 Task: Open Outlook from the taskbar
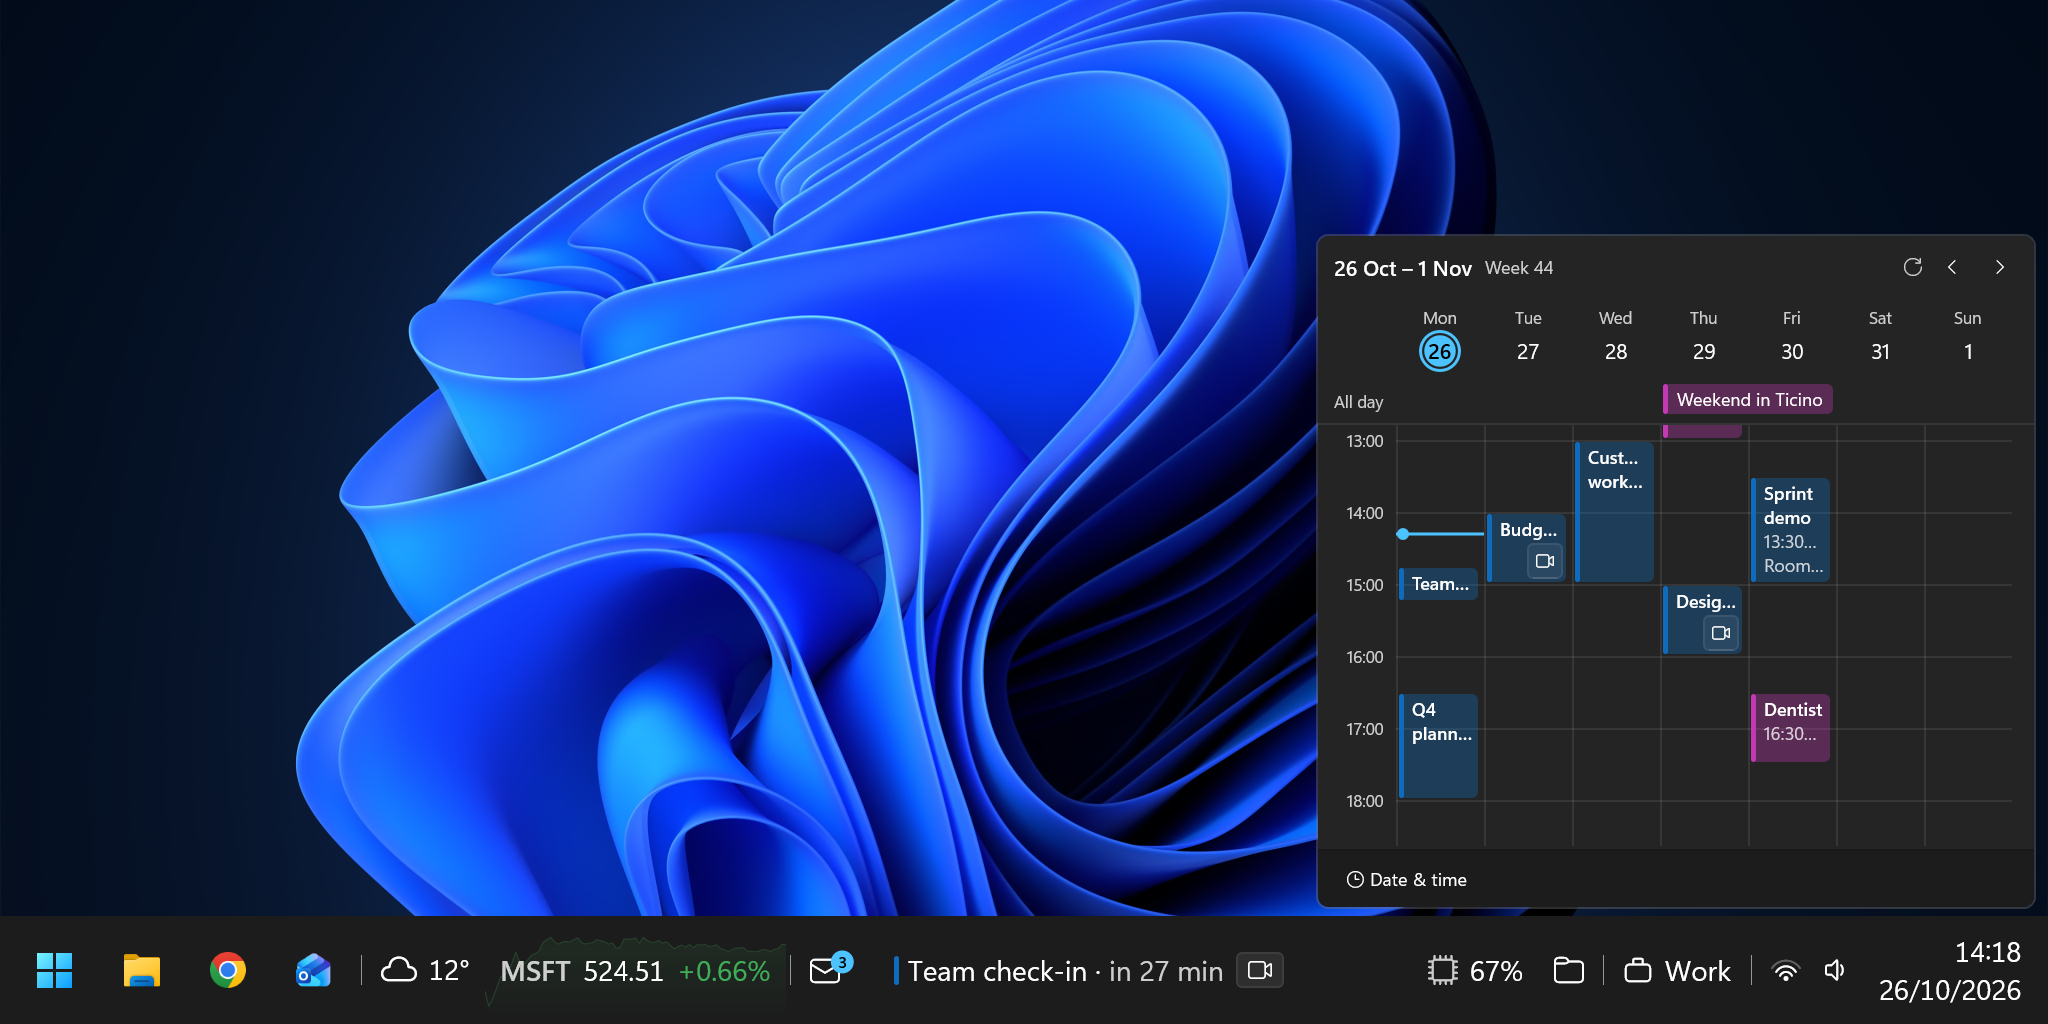313,970
